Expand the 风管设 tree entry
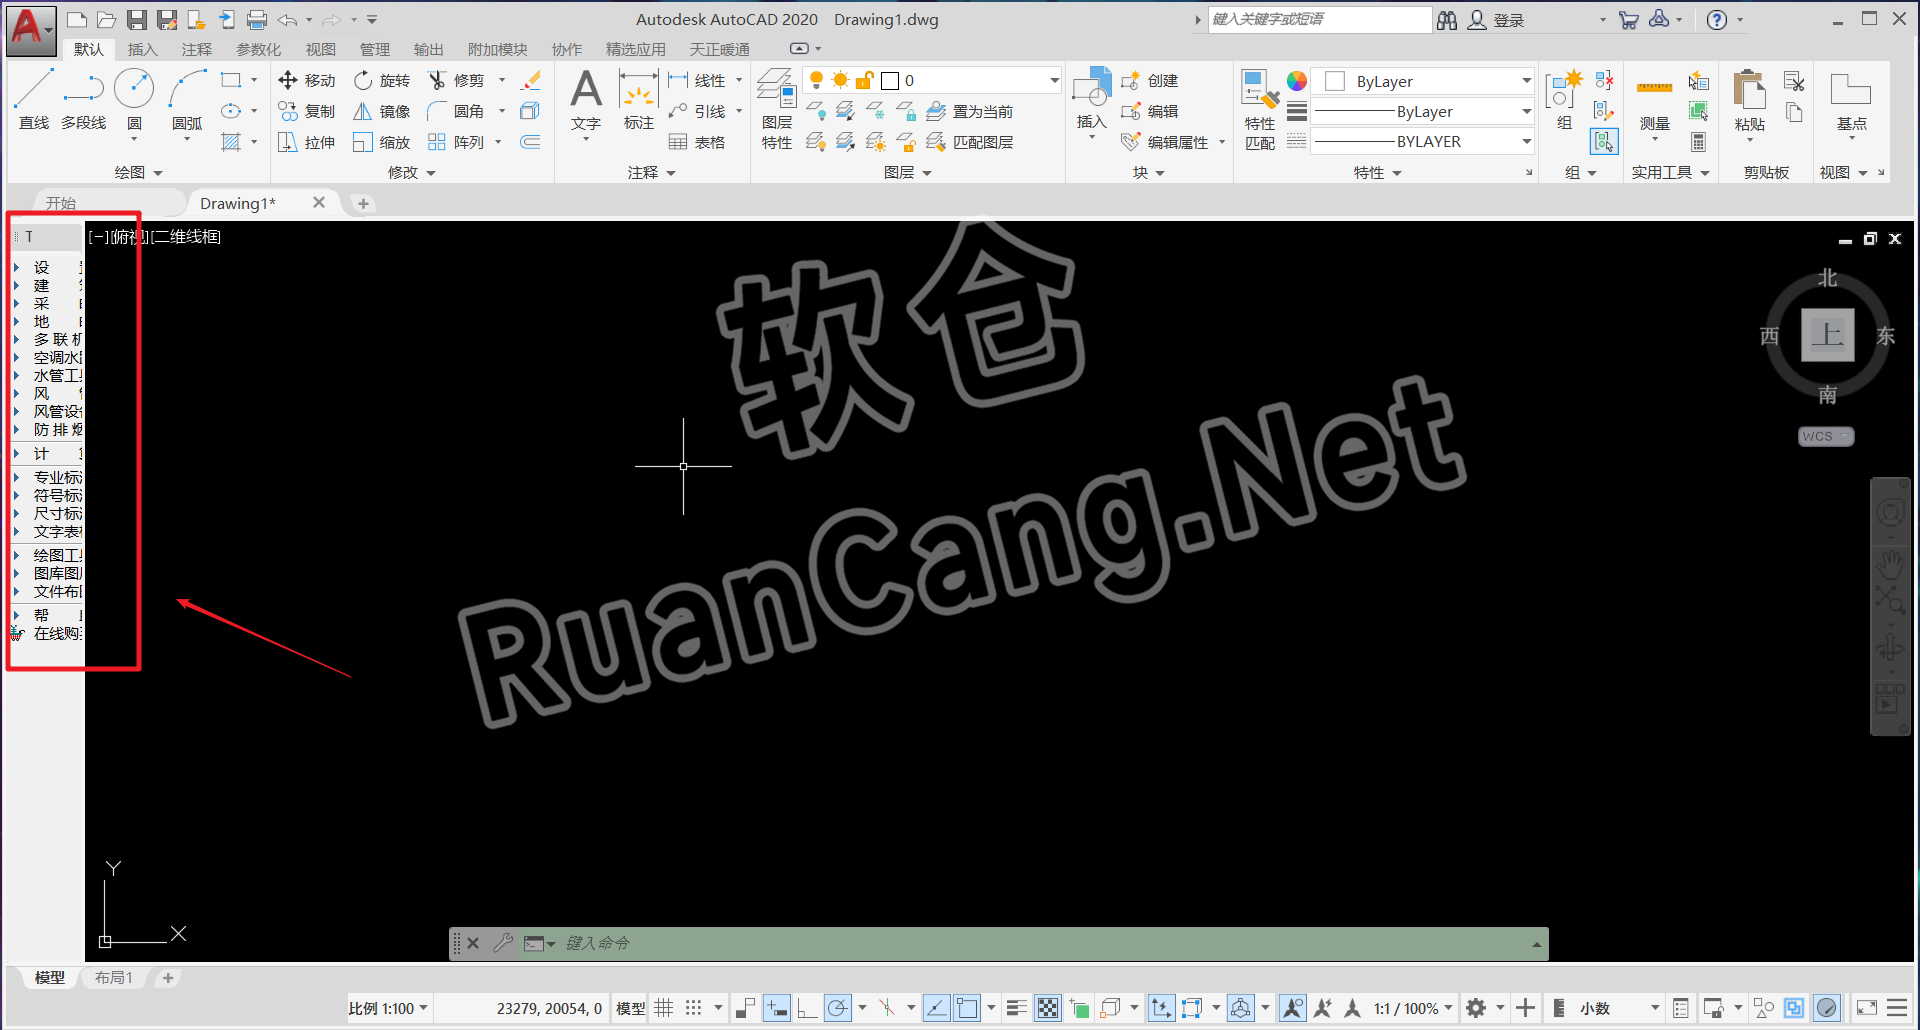 (17, 411)
